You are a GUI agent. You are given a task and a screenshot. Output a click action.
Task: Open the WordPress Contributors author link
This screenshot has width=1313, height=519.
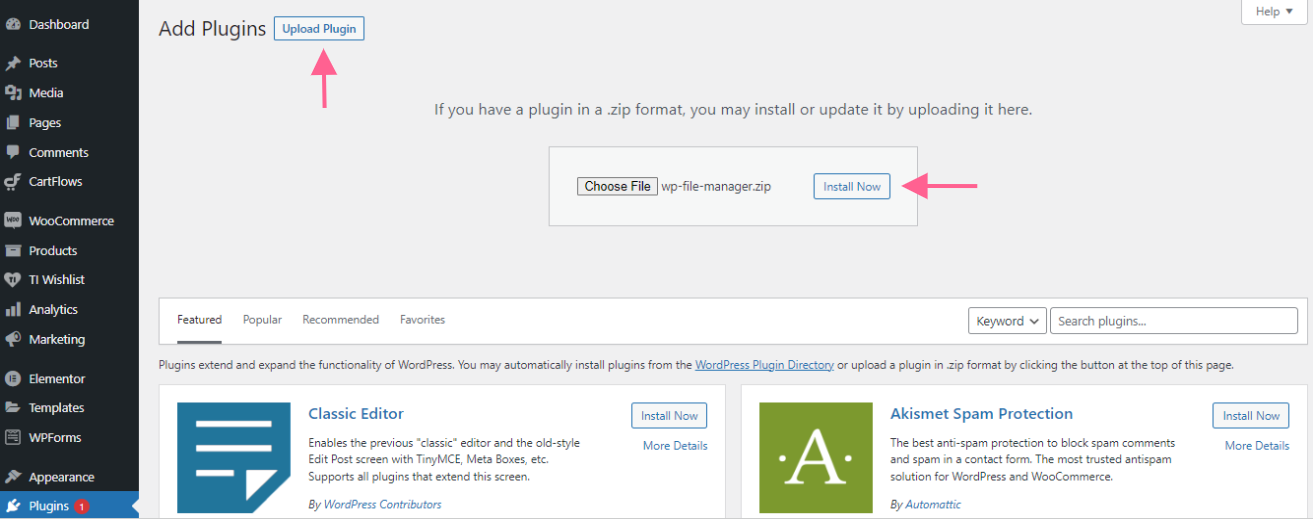click(x=382, y=505)
